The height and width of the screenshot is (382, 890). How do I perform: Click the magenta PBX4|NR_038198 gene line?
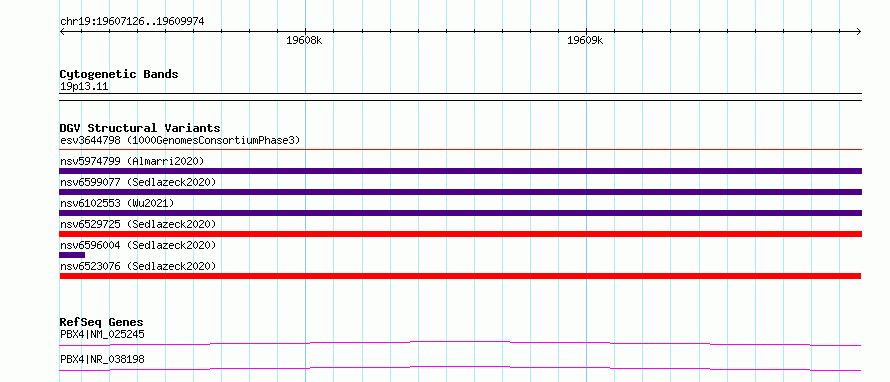click(x=460, y=368)
